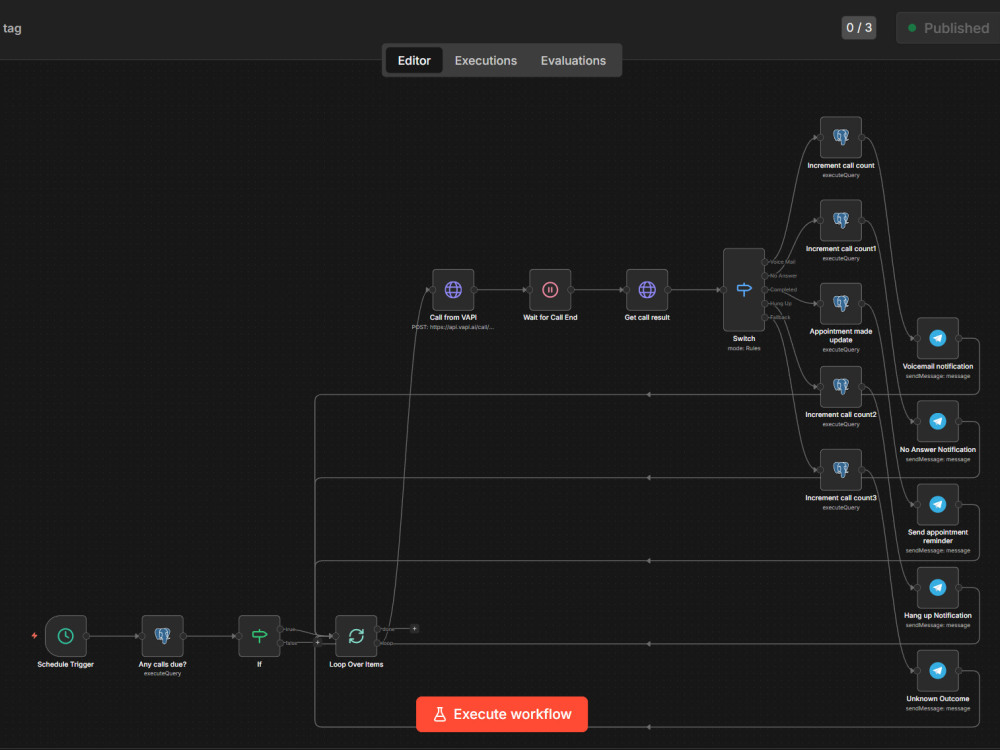The width and height of the screenshot is (1000, 750).
Task: Open Appointment made update node
Action: coord(841,304)
